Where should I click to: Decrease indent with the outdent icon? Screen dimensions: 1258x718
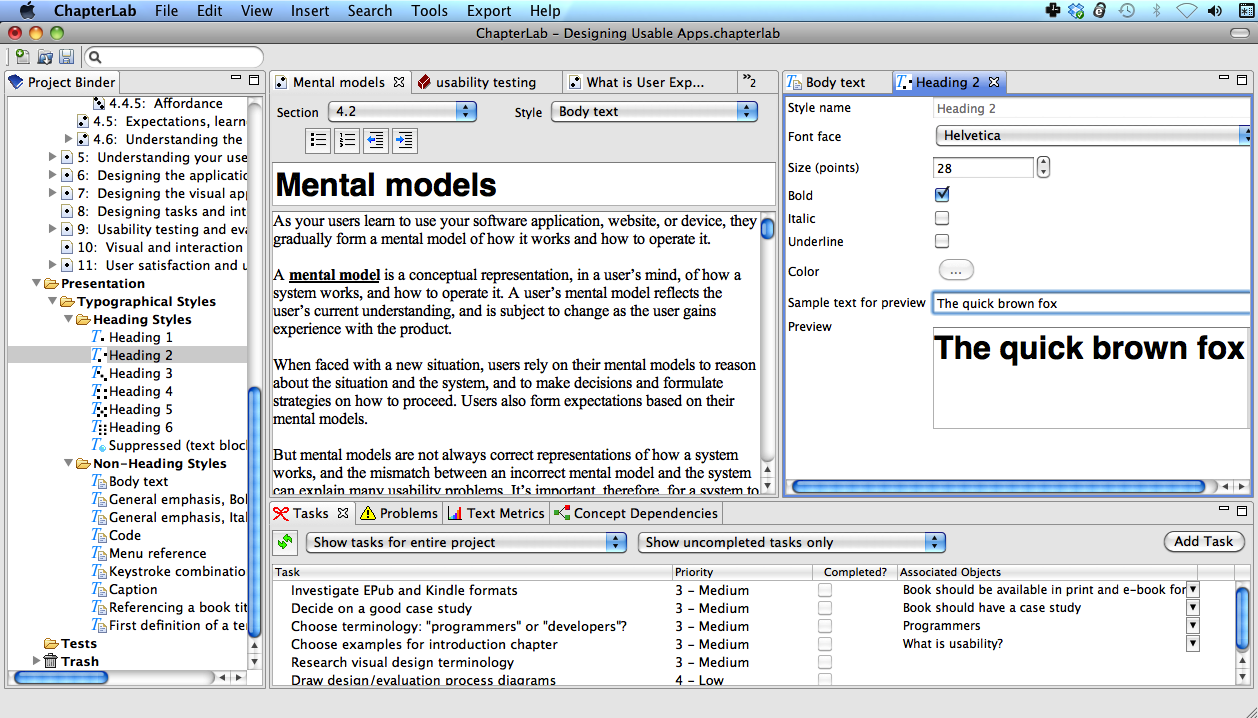click(x=376, y=141)
